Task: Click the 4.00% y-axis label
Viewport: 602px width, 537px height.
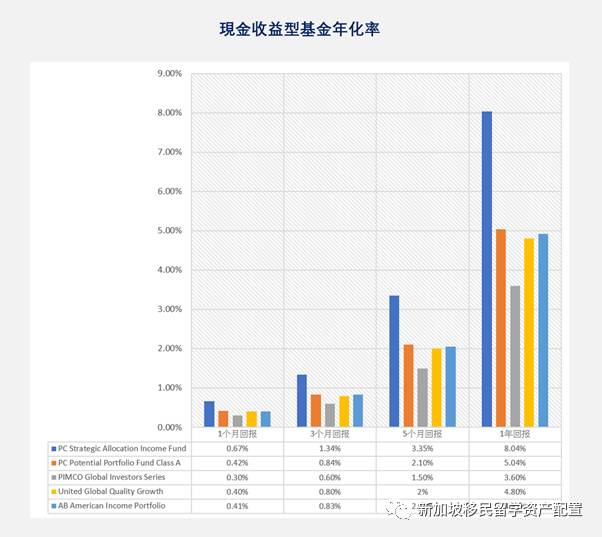Action: point(169,270)
